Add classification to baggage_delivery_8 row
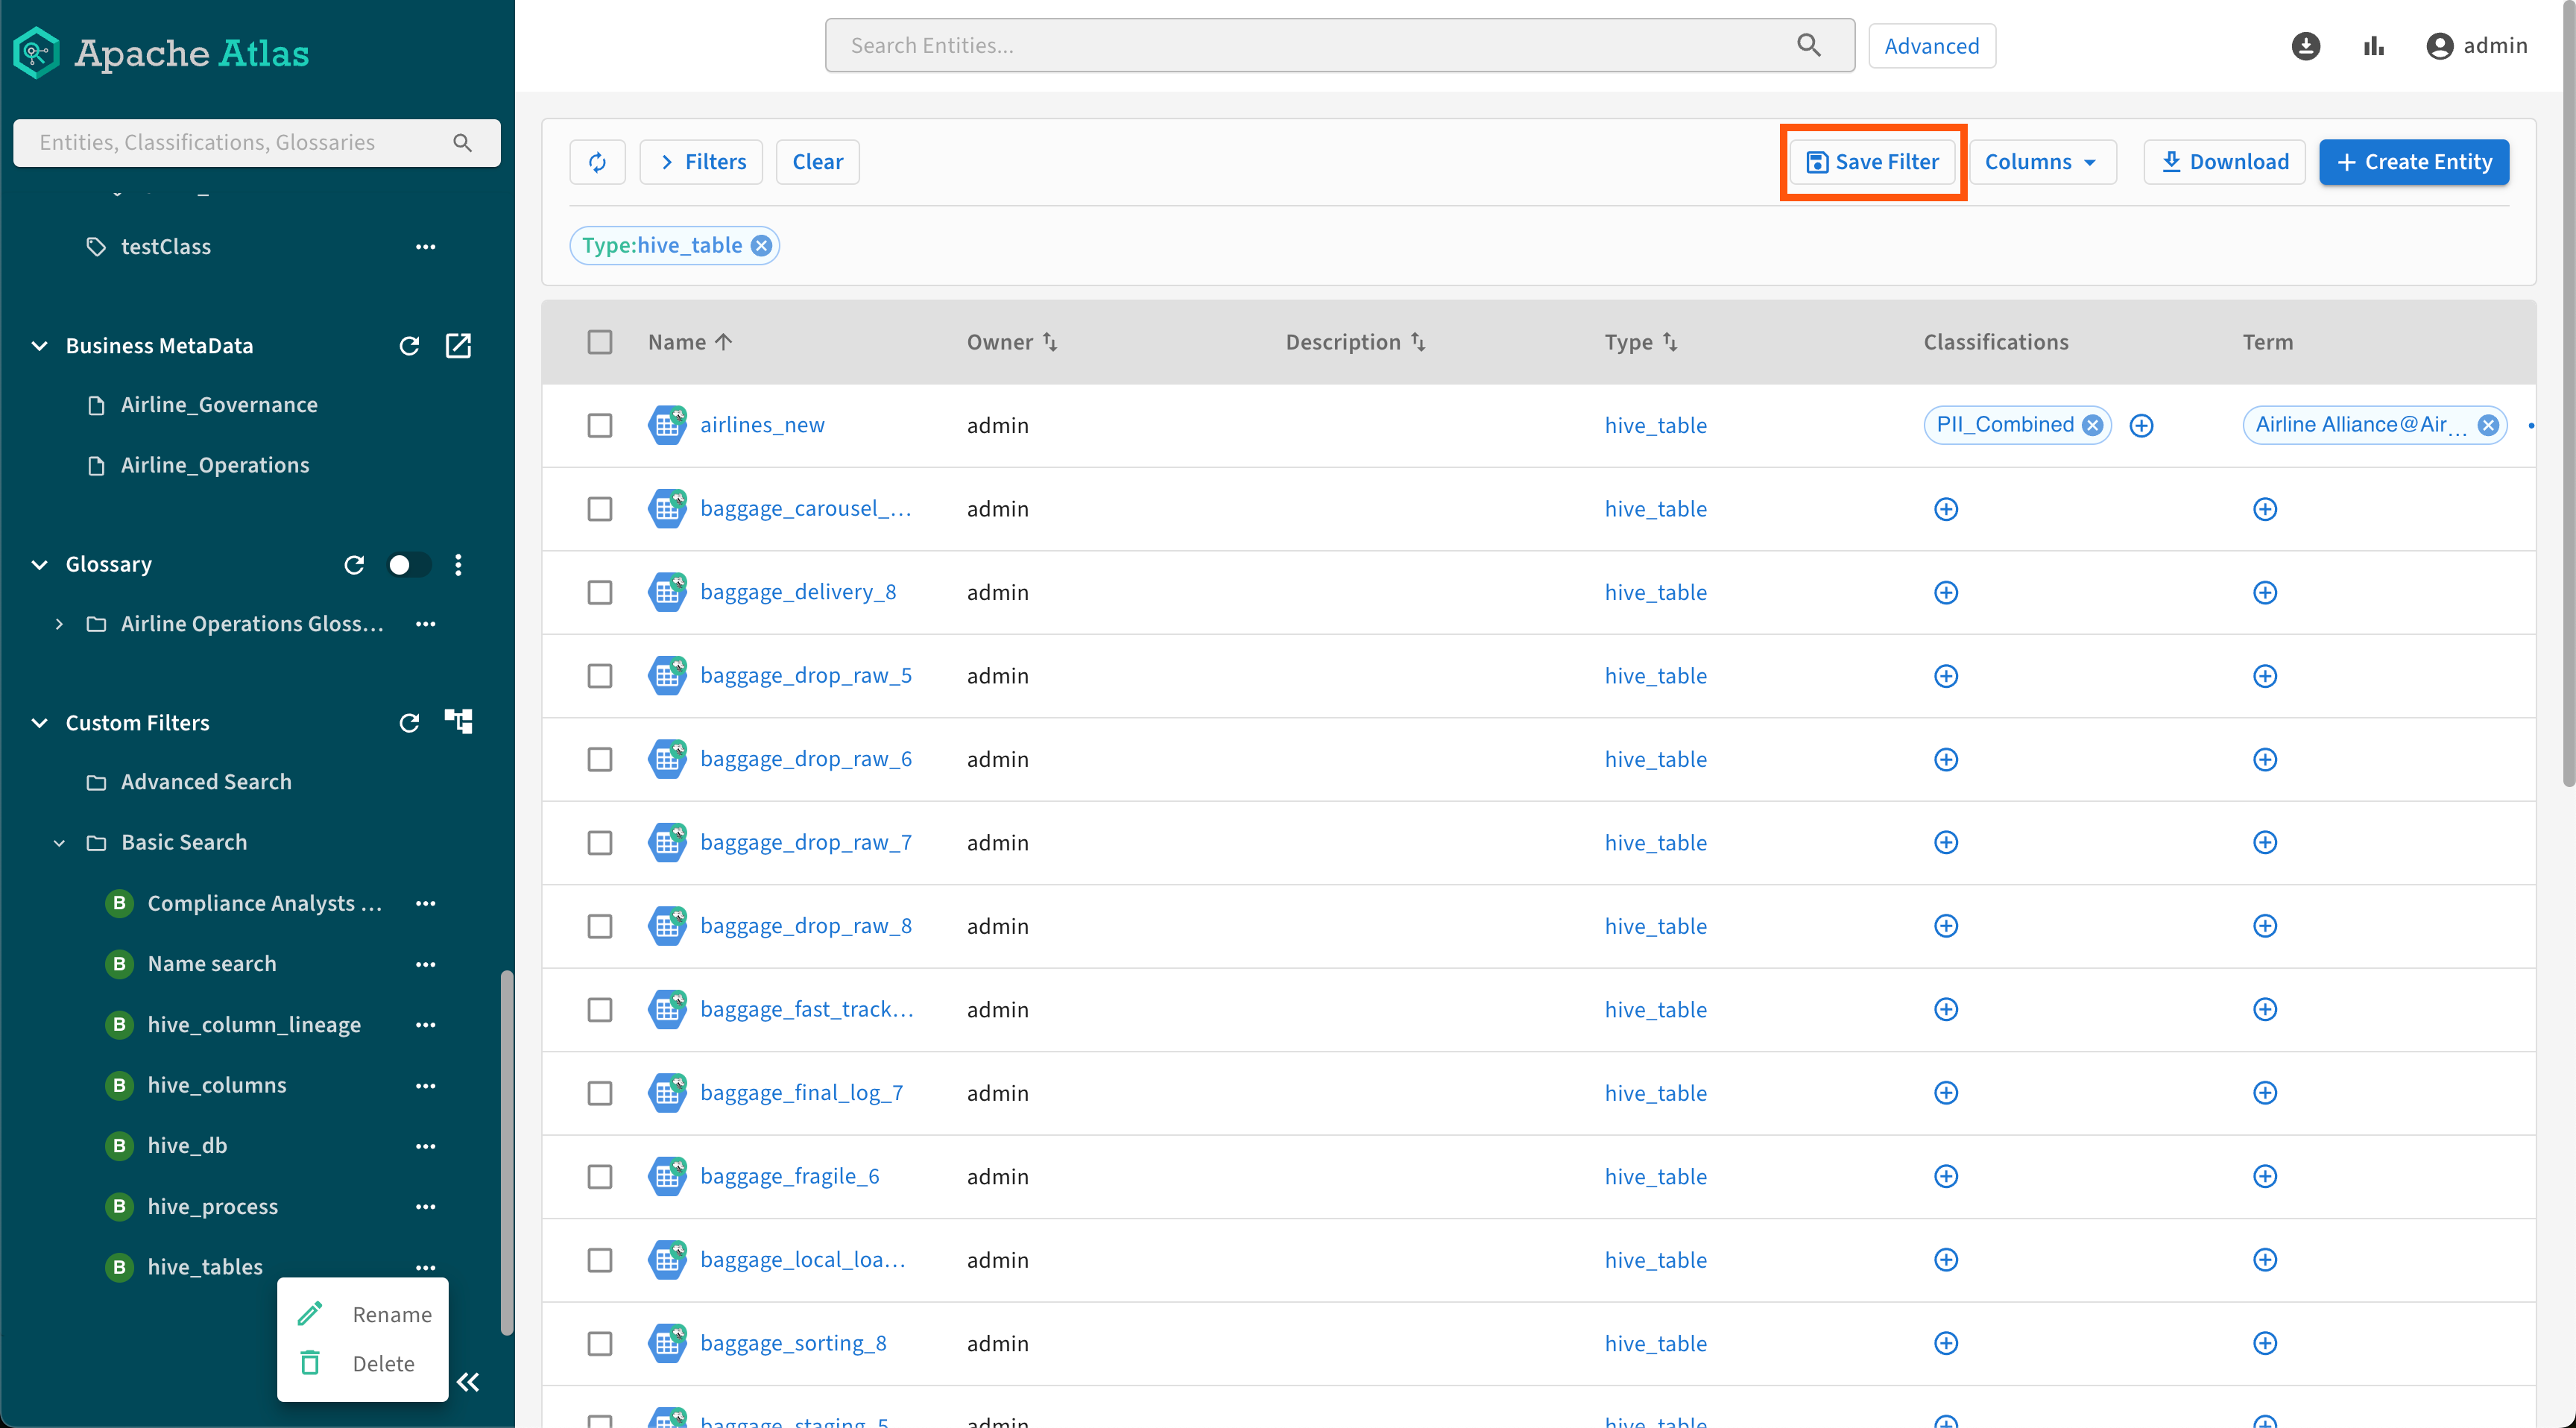 [x=1945, y=593]
